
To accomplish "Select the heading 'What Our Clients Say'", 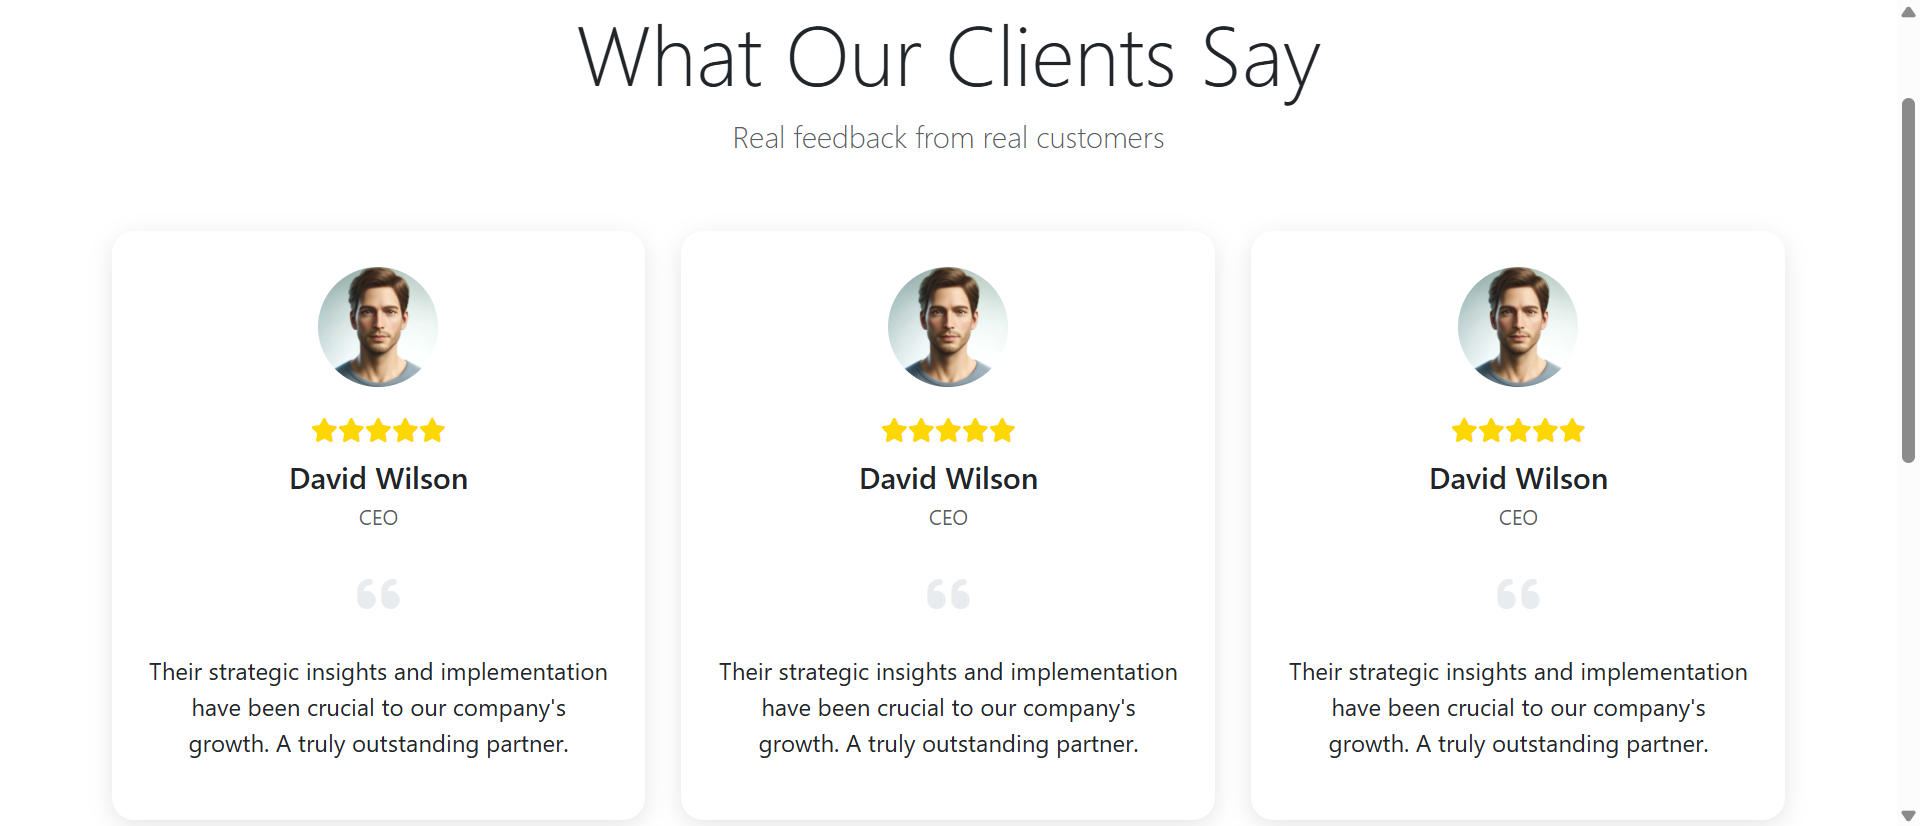I will (948, 58).
